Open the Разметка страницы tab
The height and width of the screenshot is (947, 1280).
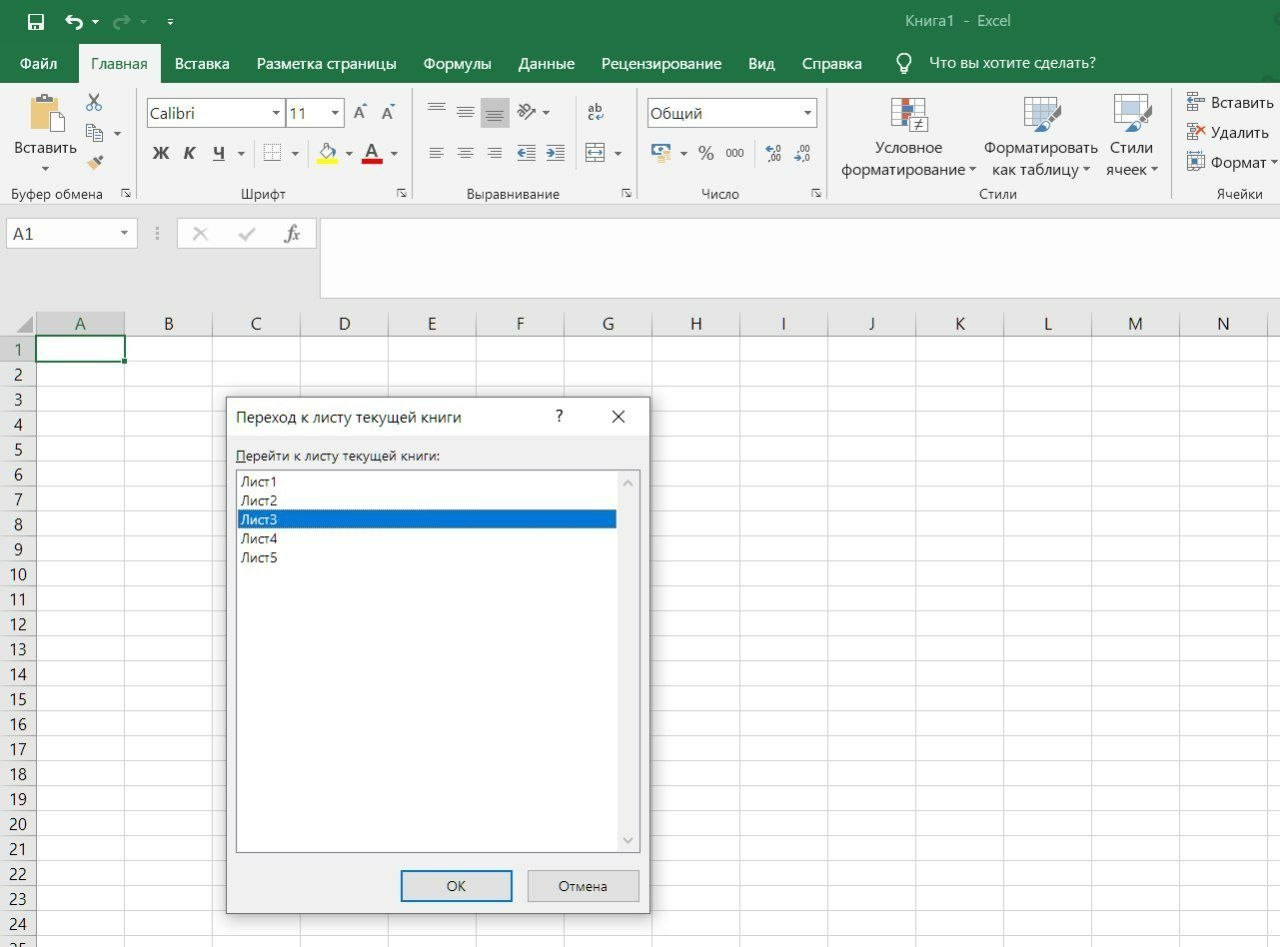[x=326, y=64]
